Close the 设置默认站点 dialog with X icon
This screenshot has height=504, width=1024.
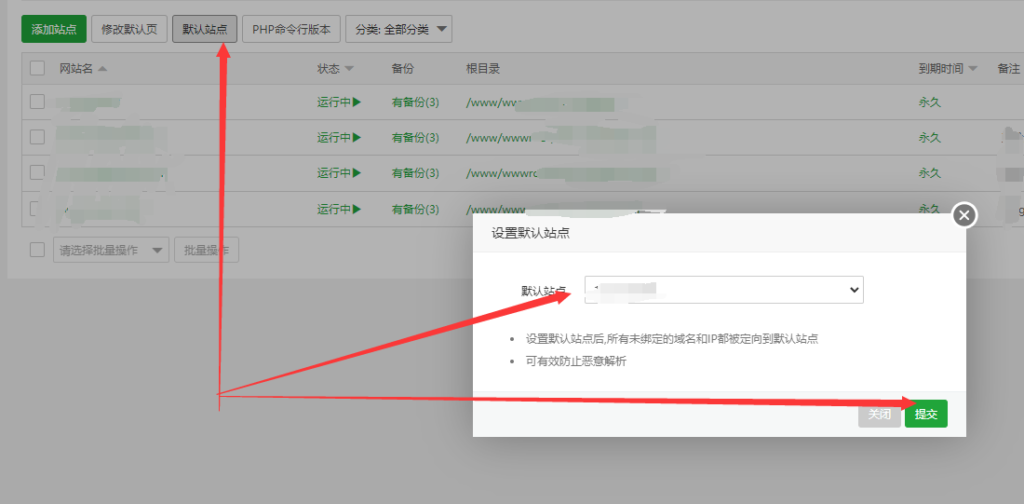(965, 215)
